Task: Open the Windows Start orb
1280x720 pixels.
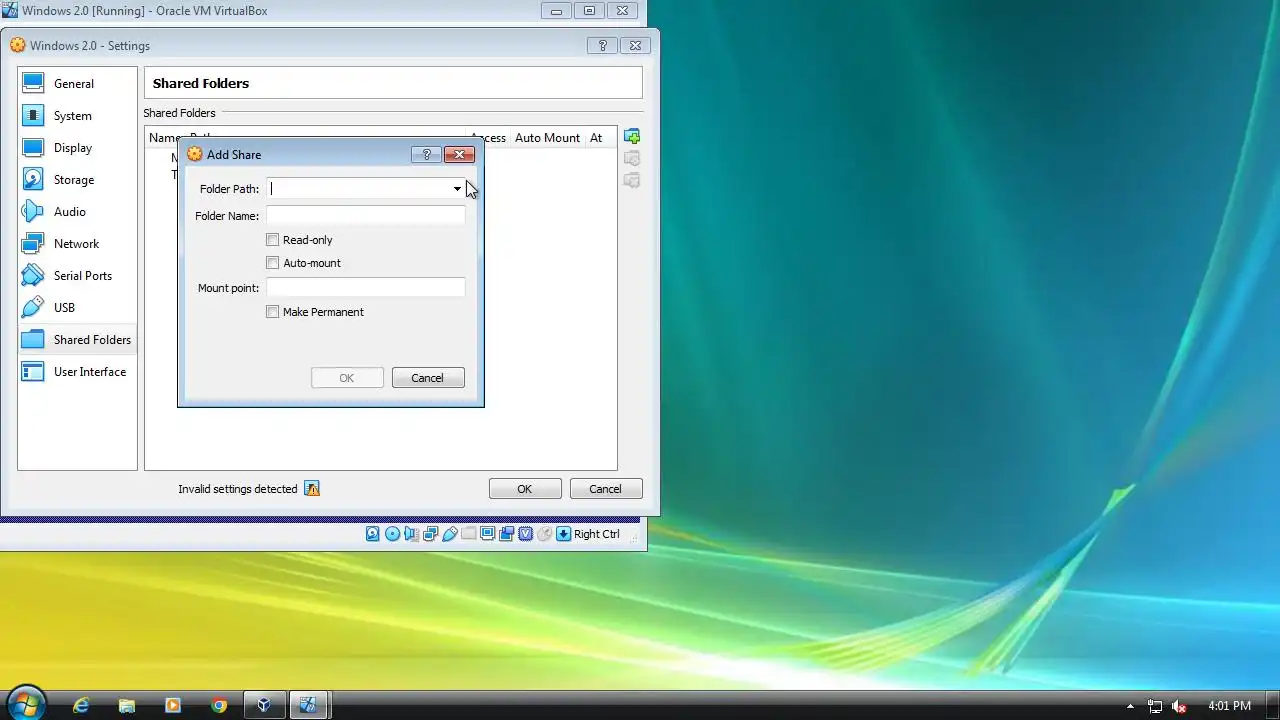Action: pyautogui.click(x=26, y=704)
